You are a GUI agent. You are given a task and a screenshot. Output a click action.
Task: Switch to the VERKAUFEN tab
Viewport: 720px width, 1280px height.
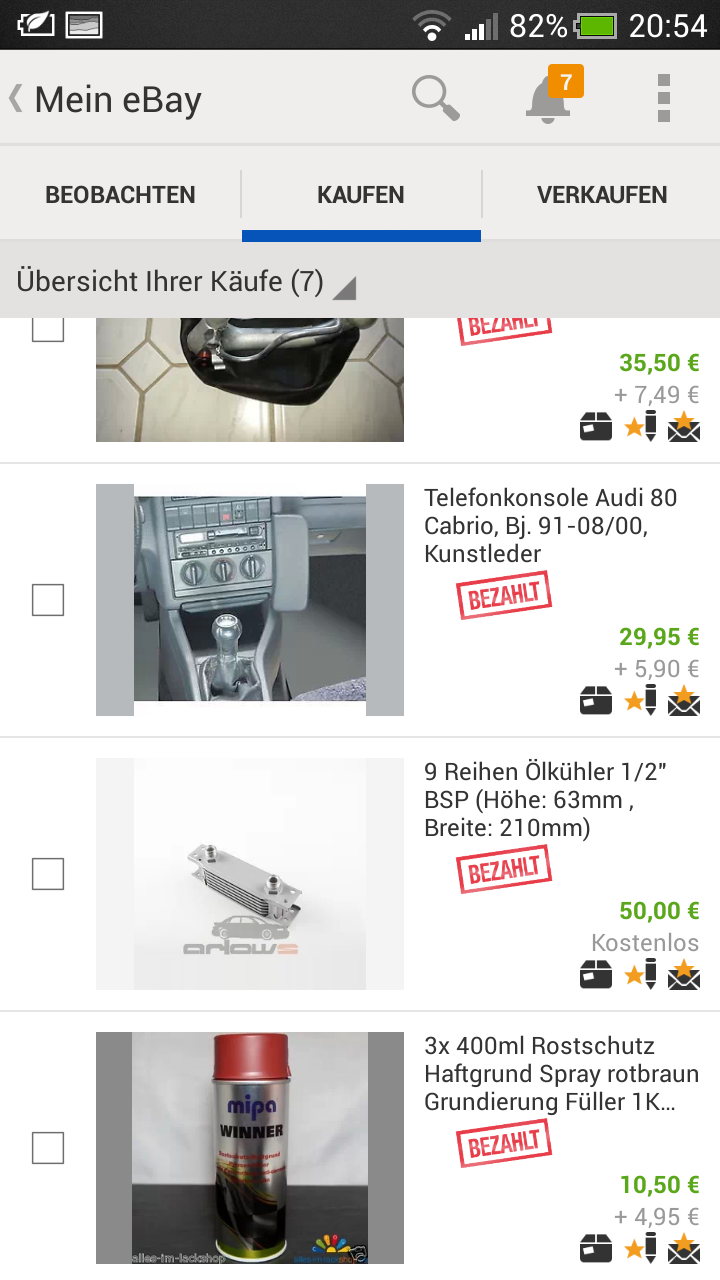(x=602, y=195)
